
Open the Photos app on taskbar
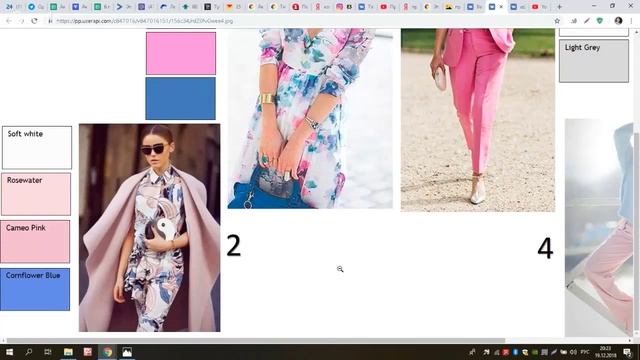click(127, 352)
